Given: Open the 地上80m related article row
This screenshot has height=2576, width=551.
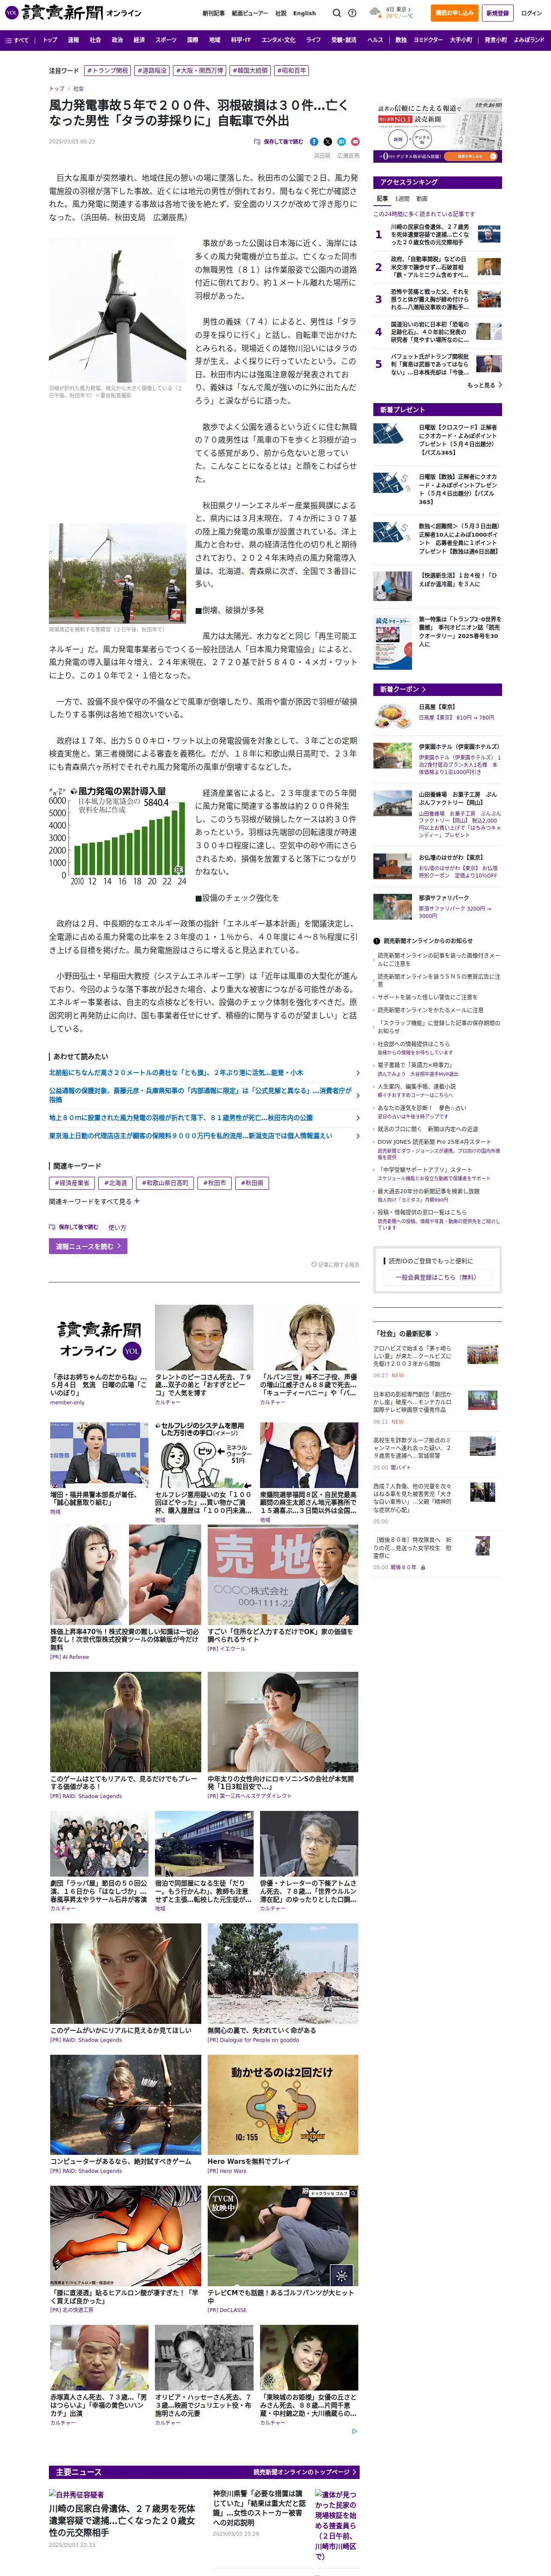Looking at the screenshot, I should [x=204, y=1118].
